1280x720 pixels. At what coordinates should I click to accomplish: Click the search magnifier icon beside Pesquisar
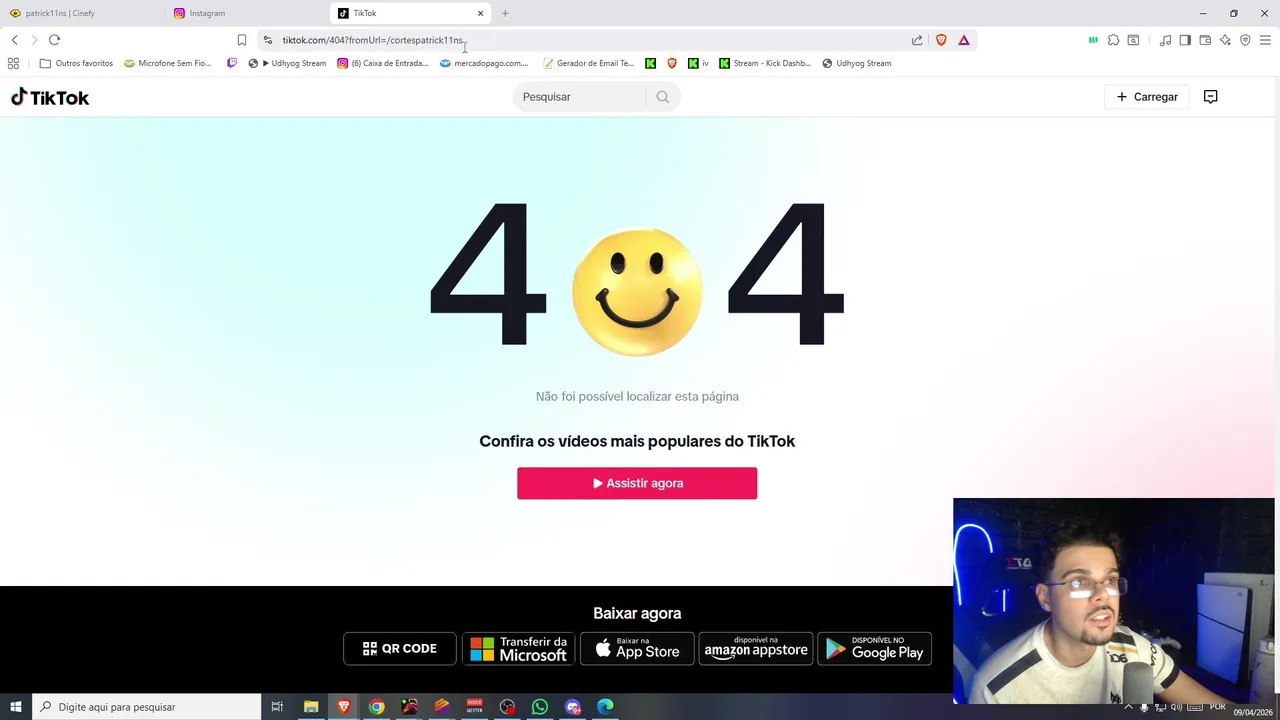click(663, 97)
